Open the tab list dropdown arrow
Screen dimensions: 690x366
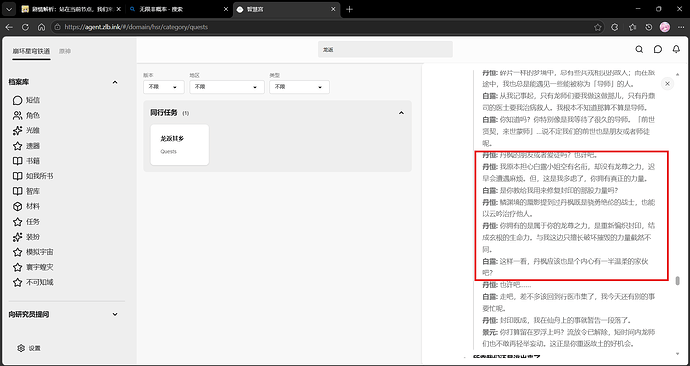9,9
